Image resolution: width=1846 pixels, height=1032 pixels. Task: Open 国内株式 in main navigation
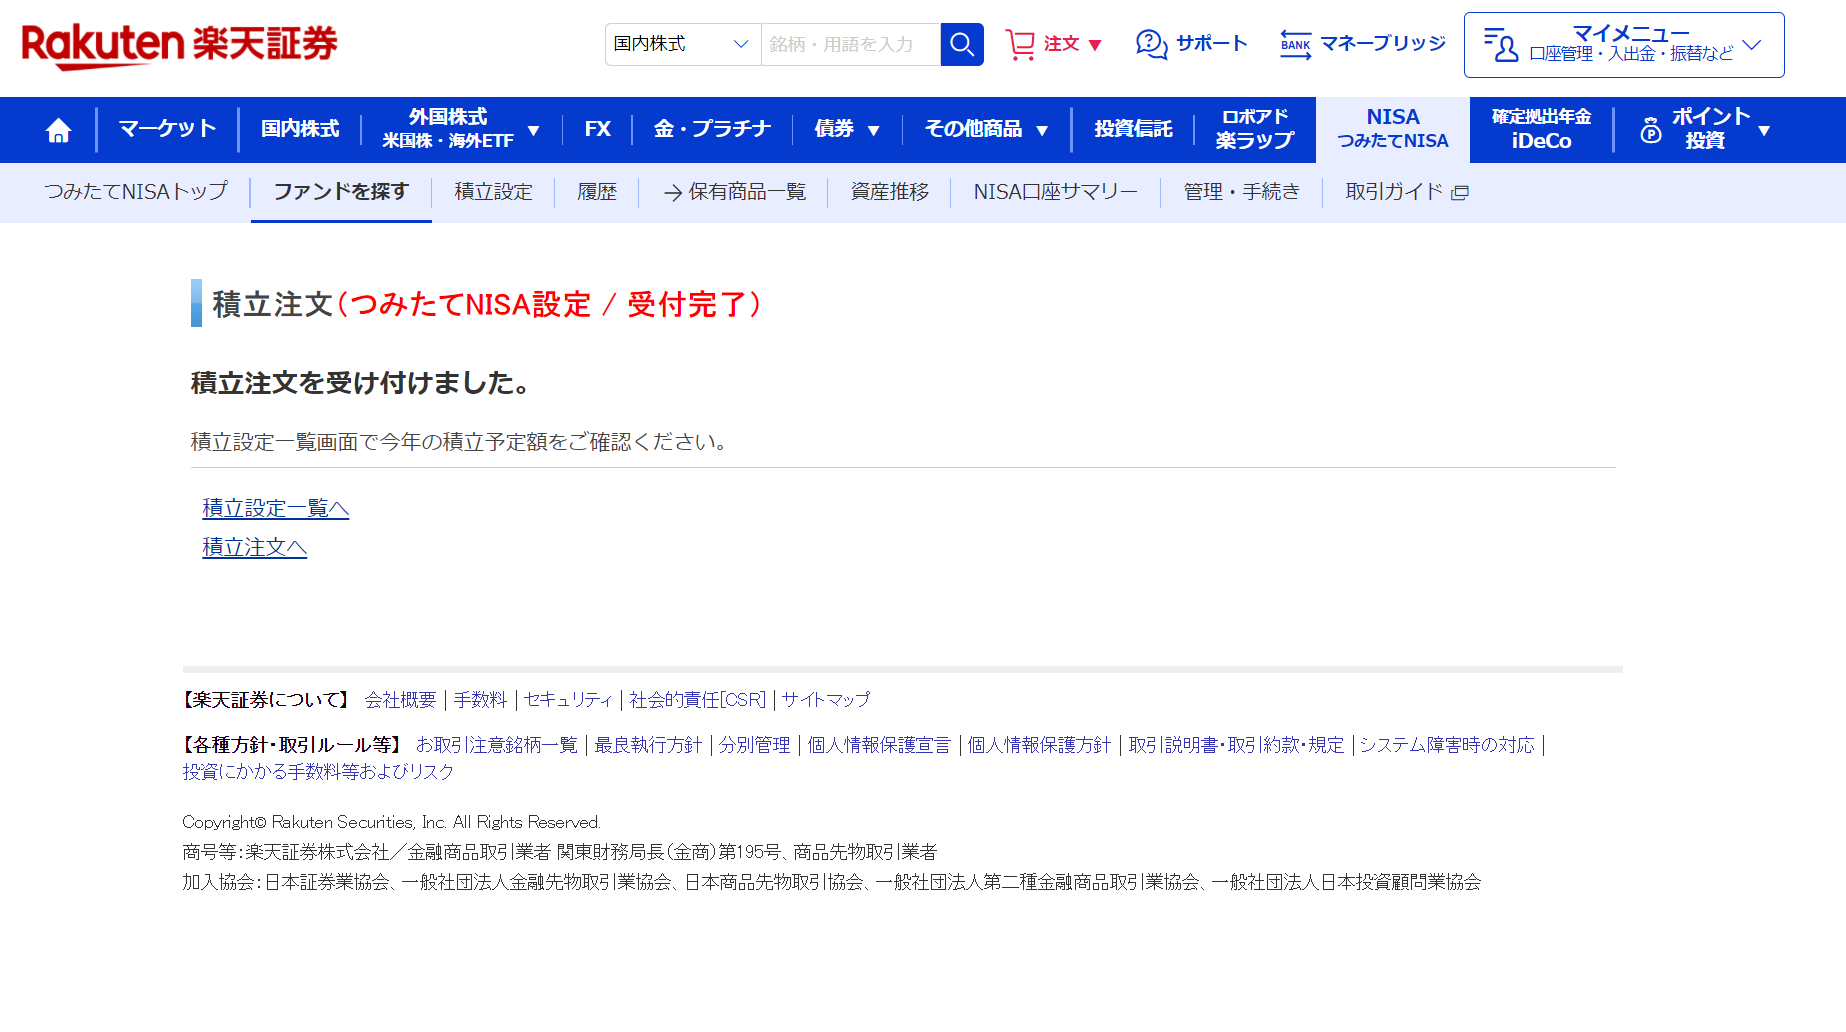tap(300, 129)
